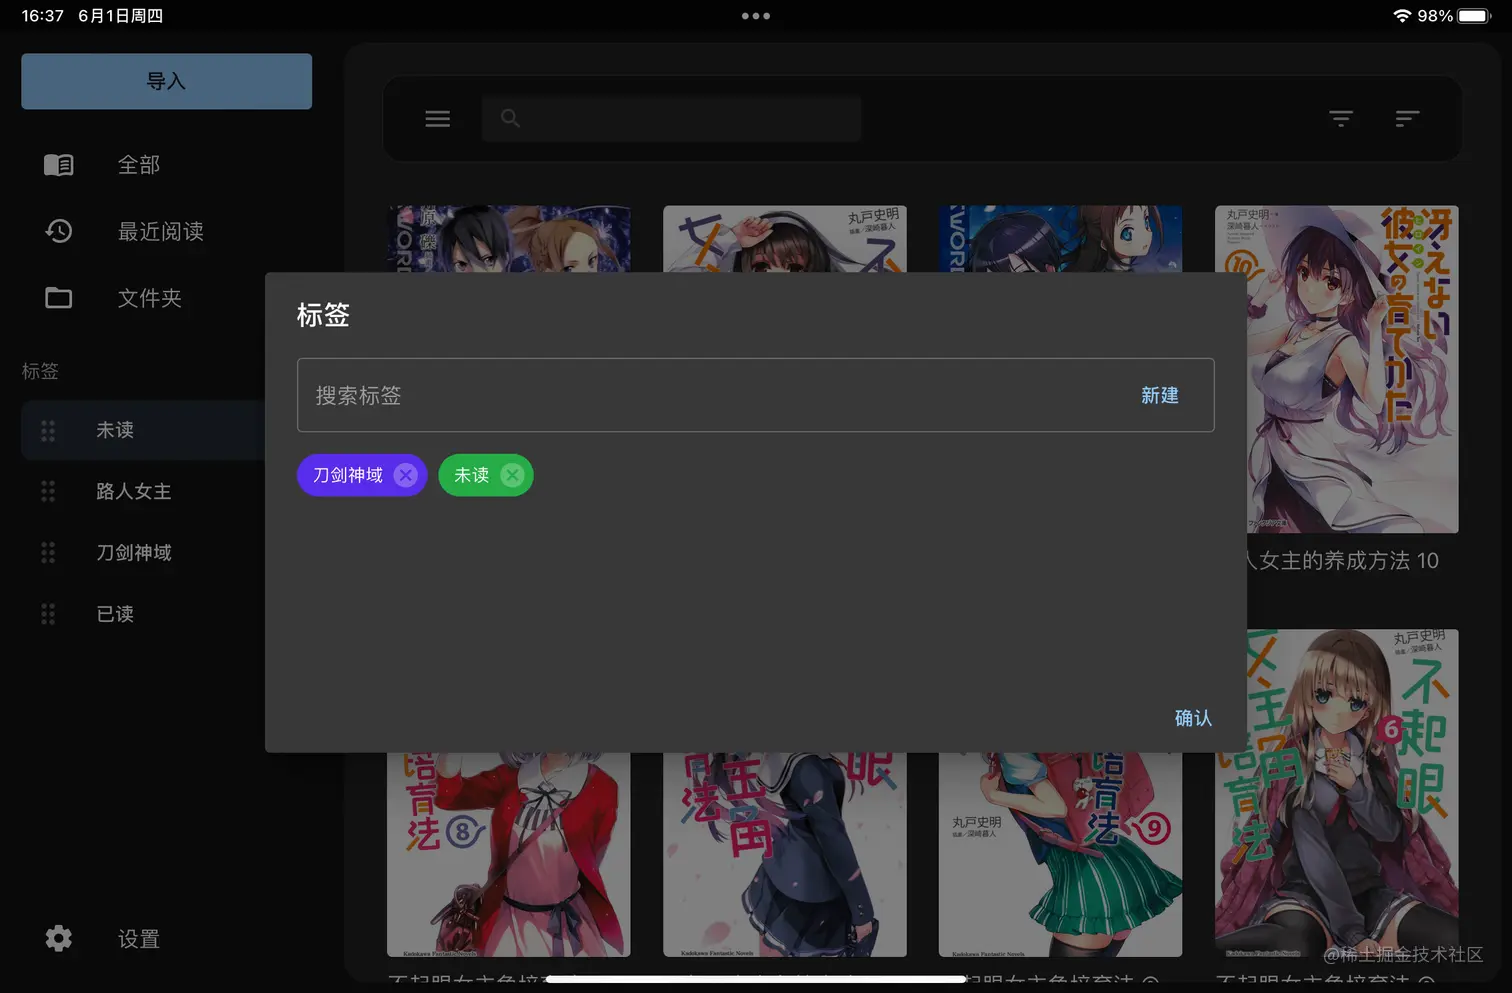The width and height of the screenshot is (1512, 993).
Task: Tap the battery status icon
Action: coord(1474,16)
